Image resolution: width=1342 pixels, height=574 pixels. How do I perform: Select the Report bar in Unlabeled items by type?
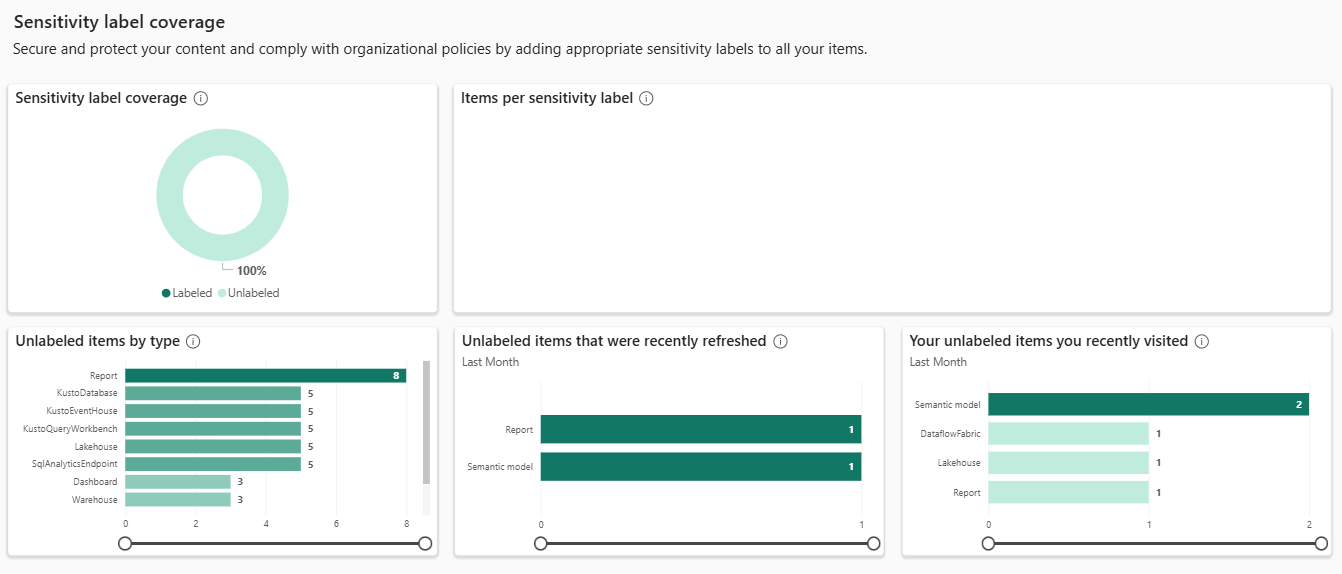(265, 376)
